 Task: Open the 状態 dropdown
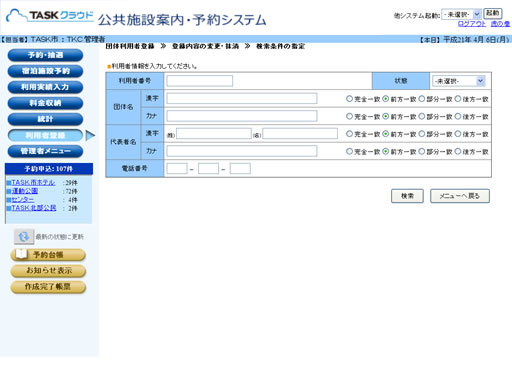pyautogui.click(x=459, y=81)
